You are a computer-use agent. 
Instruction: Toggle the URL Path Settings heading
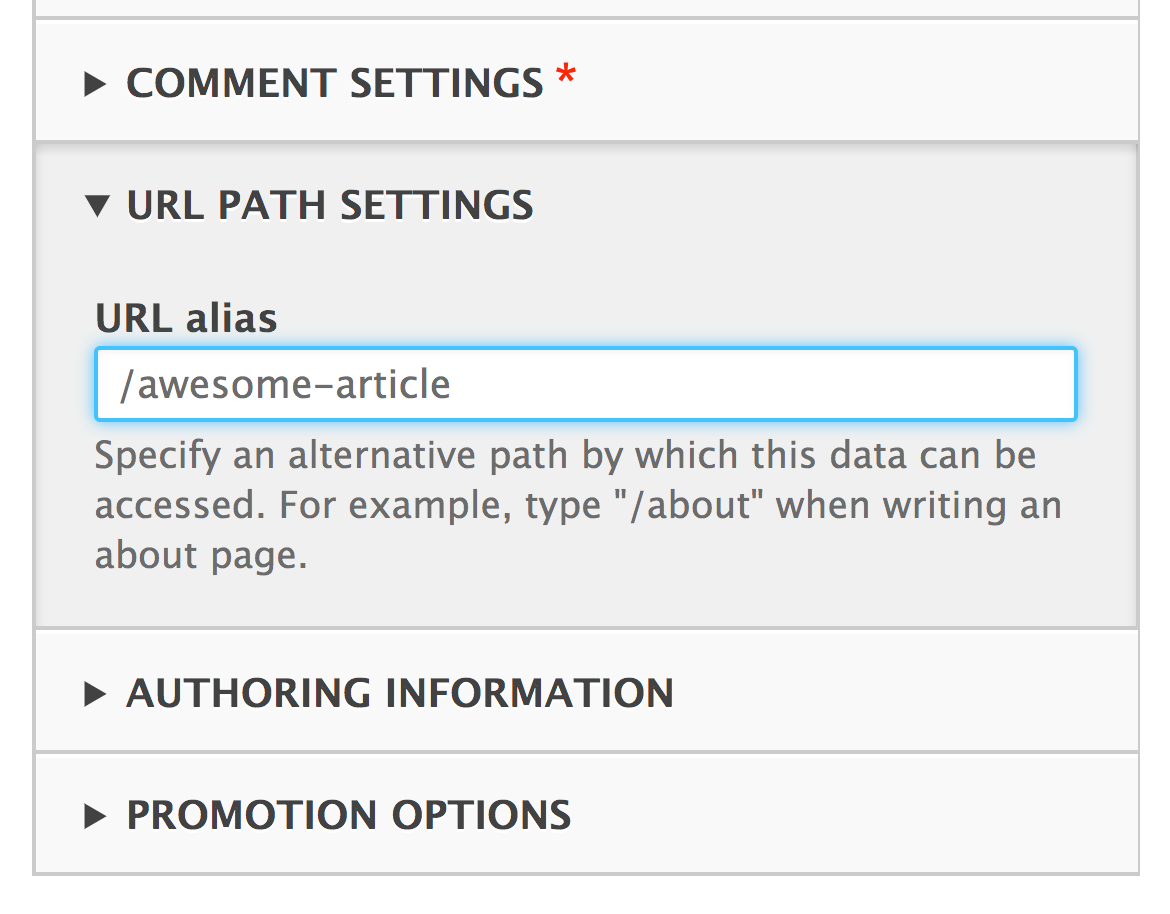pyautogui.click(x=329, y=206)
